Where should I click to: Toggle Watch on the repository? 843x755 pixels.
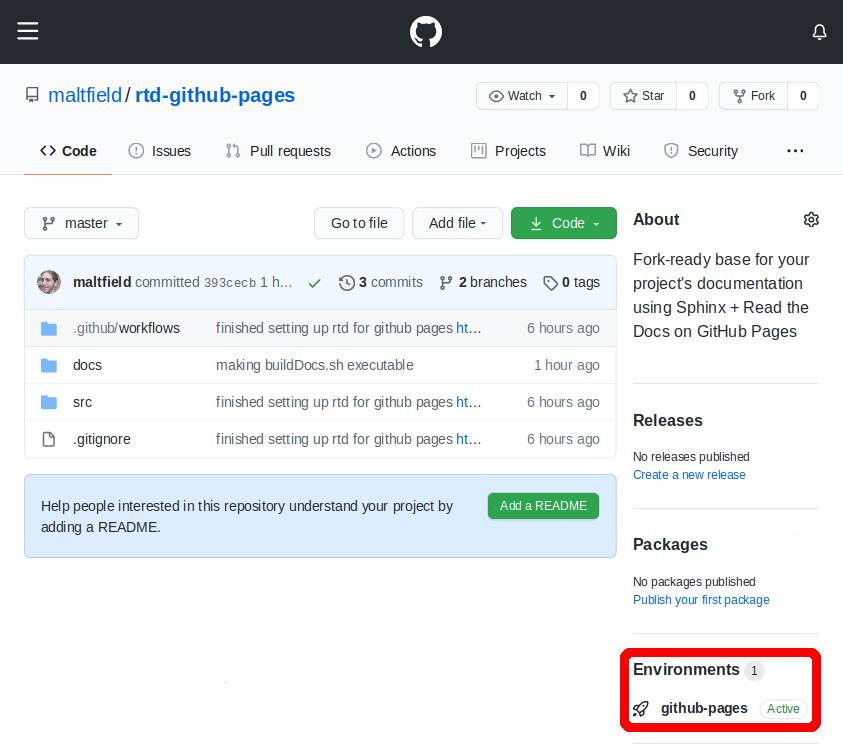pos(522,96)
